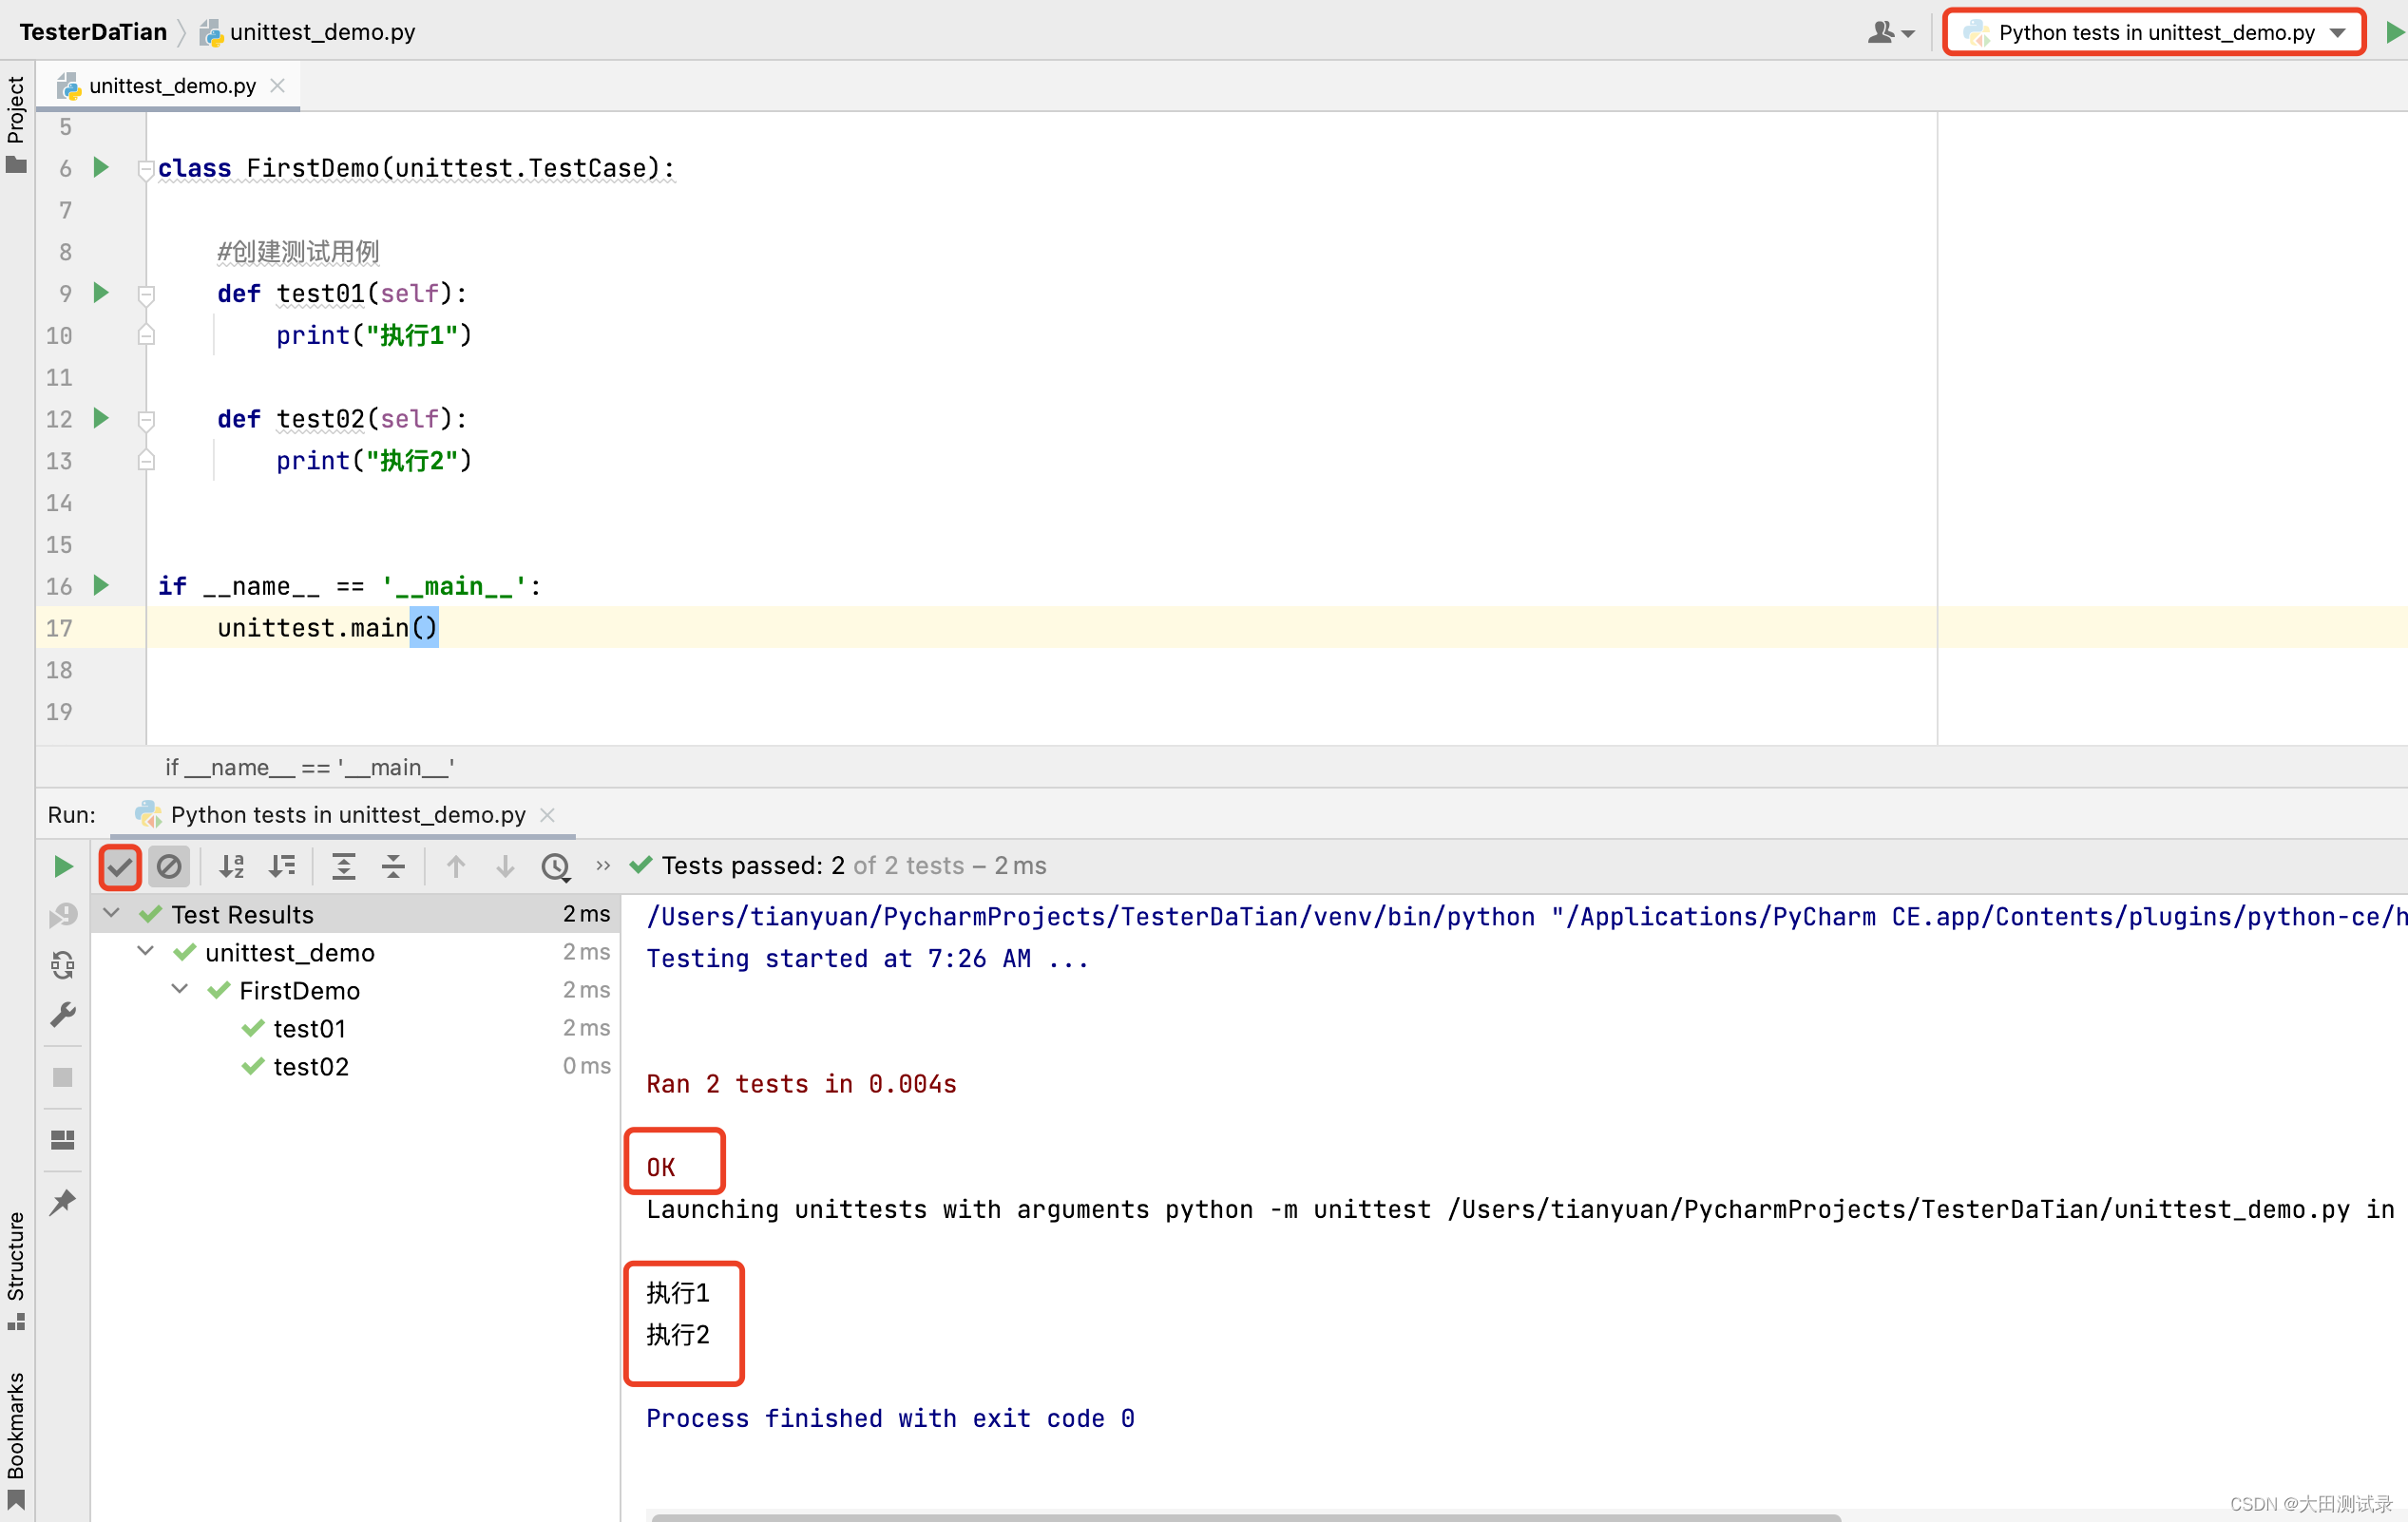Select the unittest_demo.py editor tab

[x=172, y=86]
